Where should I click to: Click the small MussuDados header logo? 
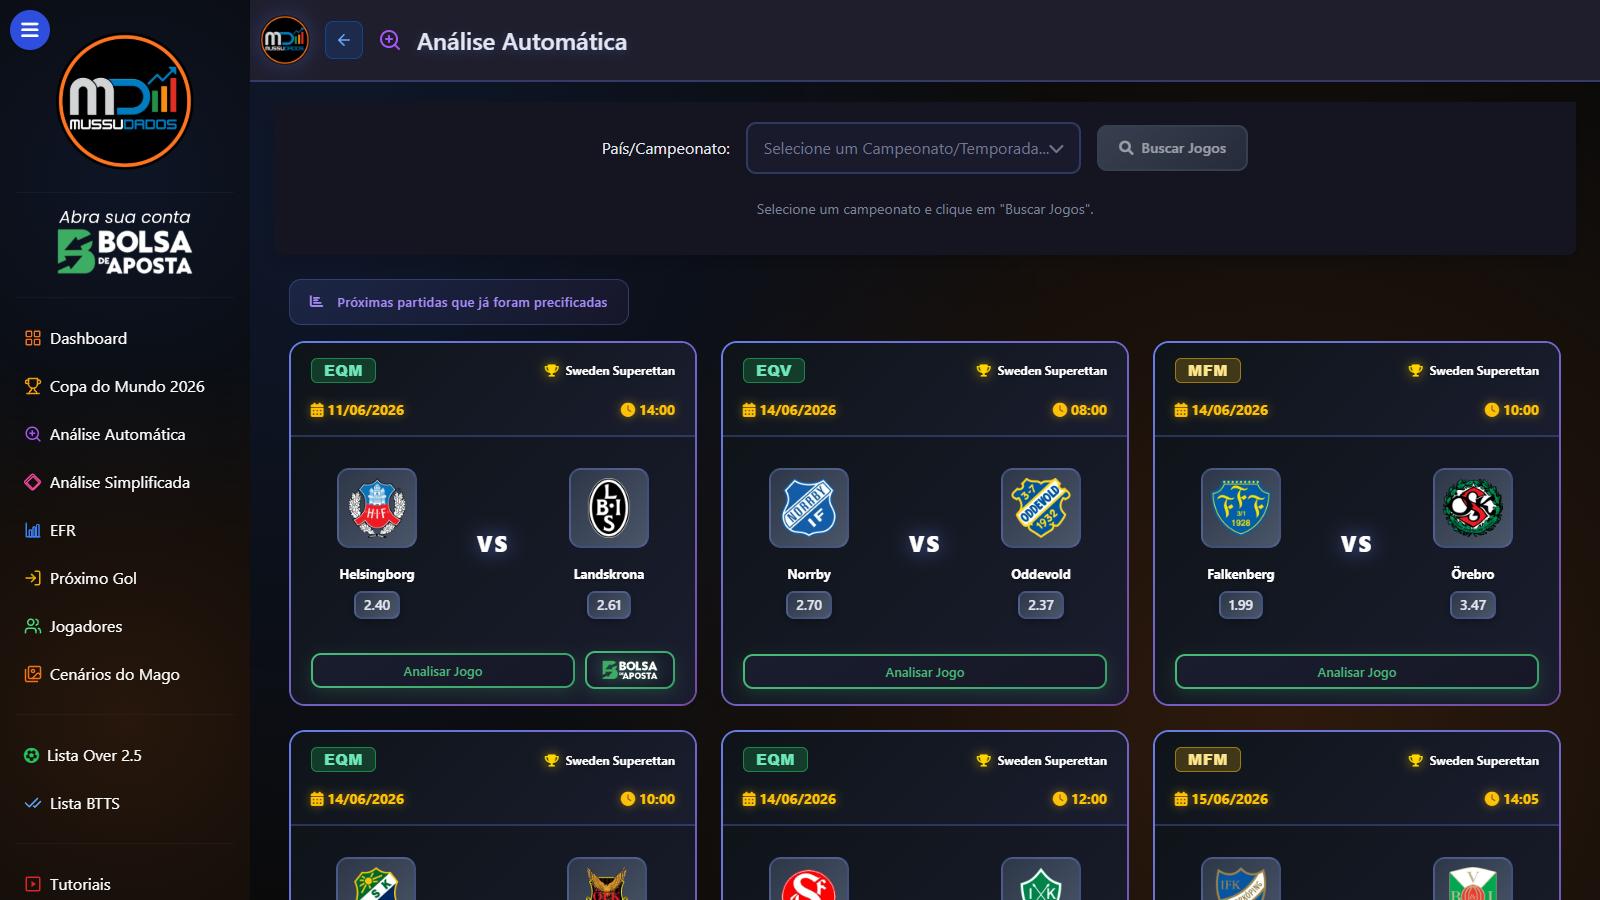tap(285, 40)
